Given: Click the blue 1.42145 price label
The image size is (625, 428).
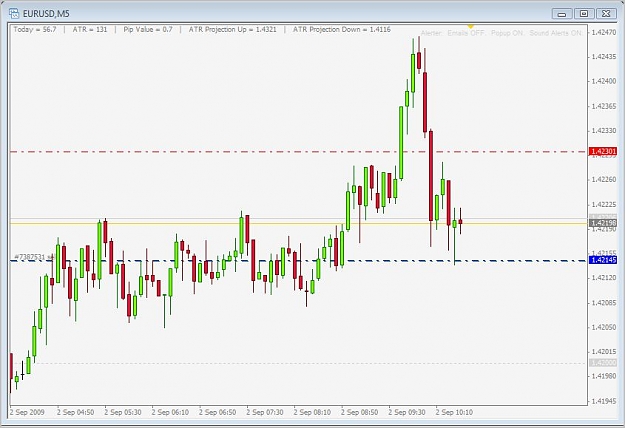Looking at the screenshot, I should 603,260.
